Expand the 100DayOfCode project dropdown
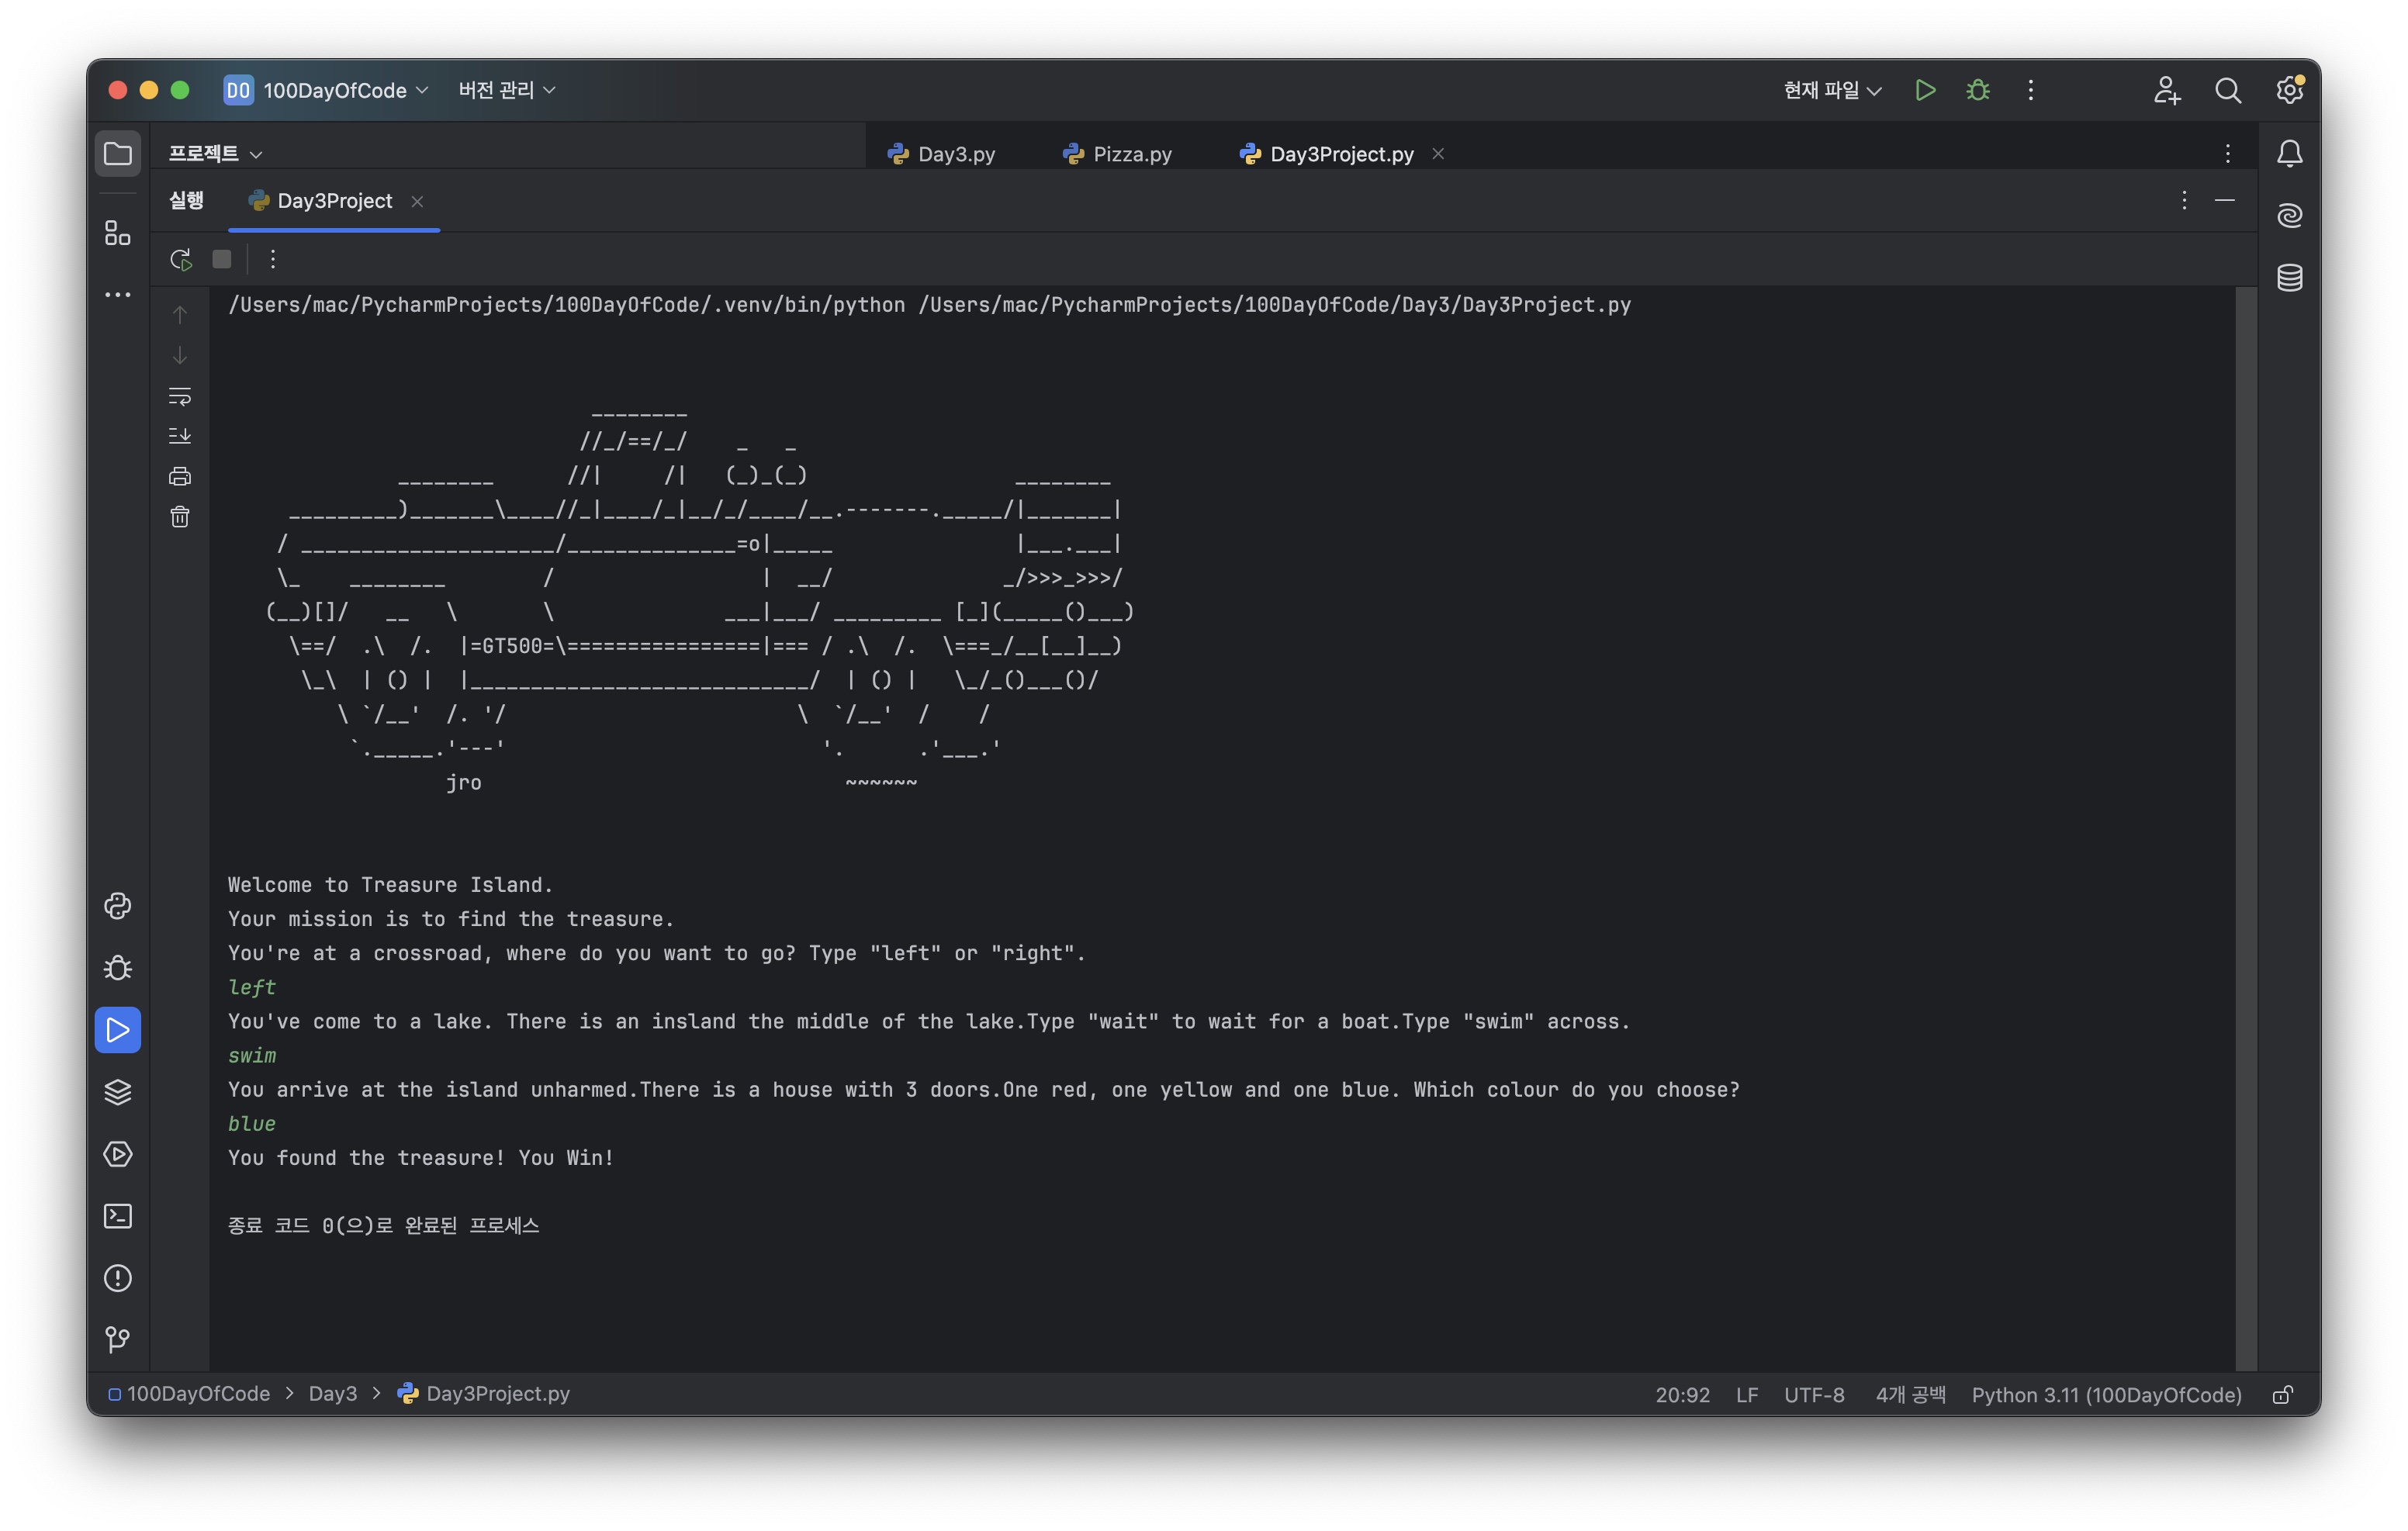 coord(335,90)
